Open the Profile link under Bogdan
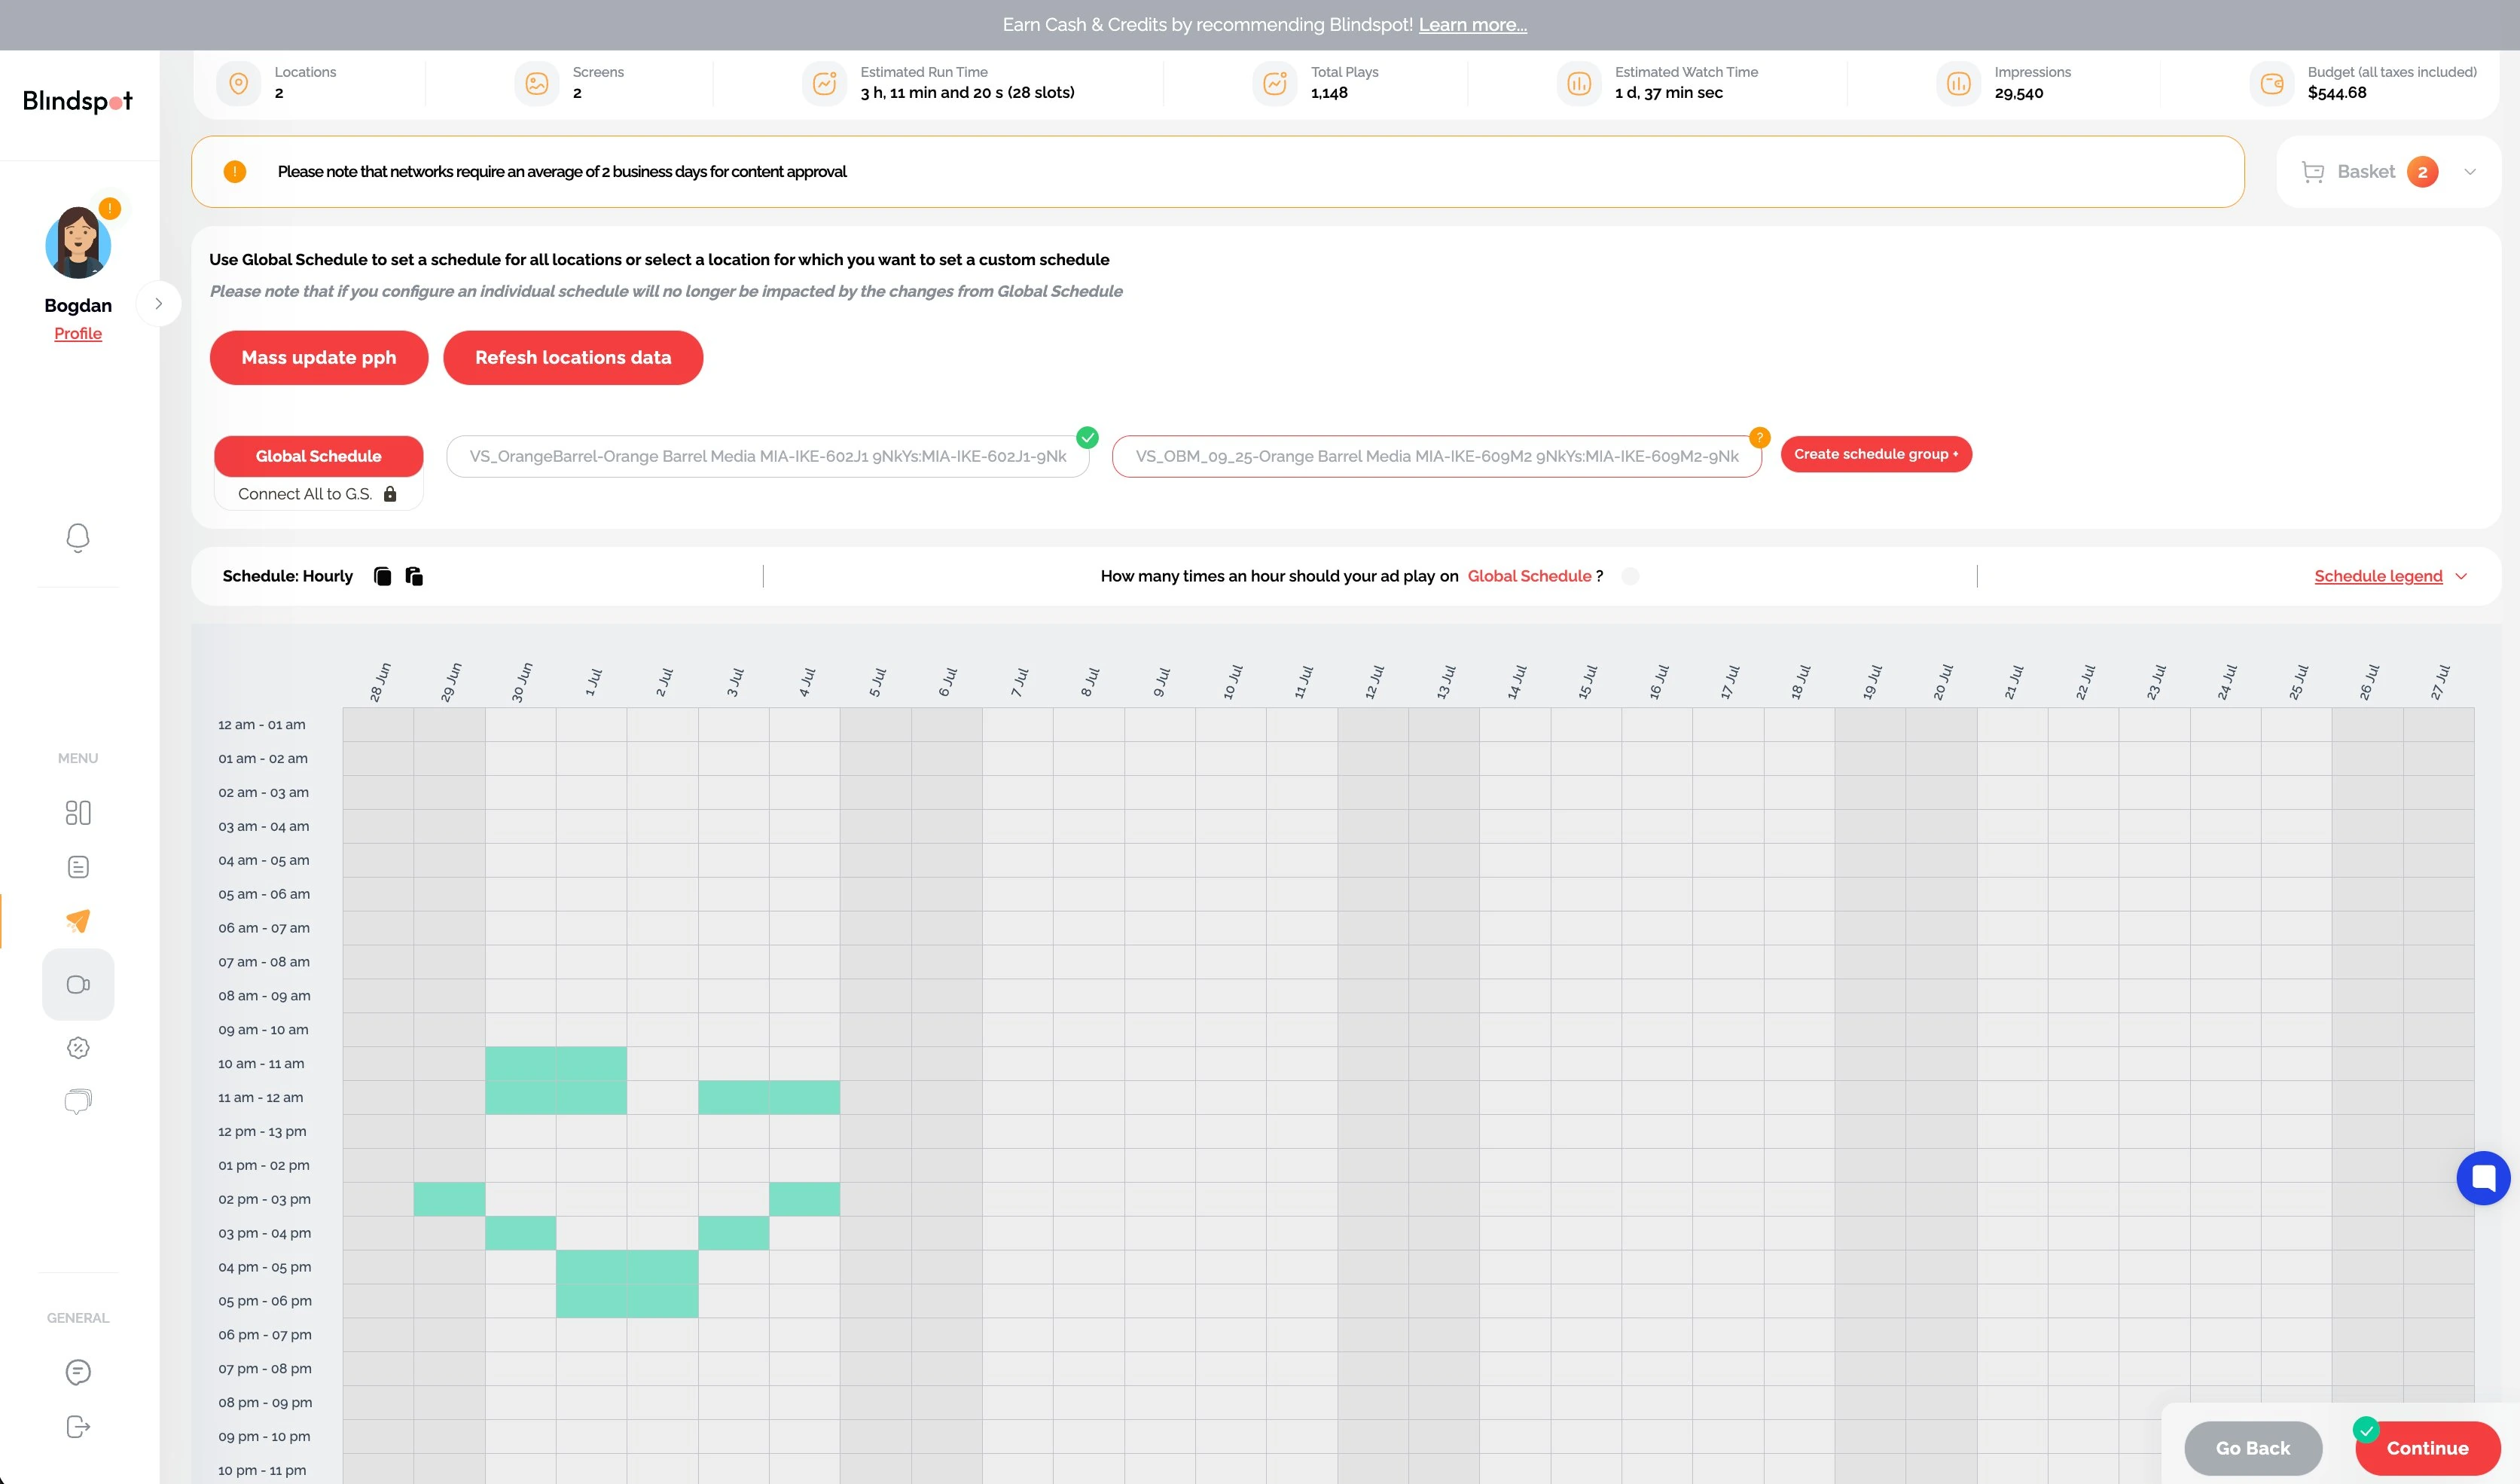The height and width of the screenshot is (1484, 2520). click(x=78, y=334)
